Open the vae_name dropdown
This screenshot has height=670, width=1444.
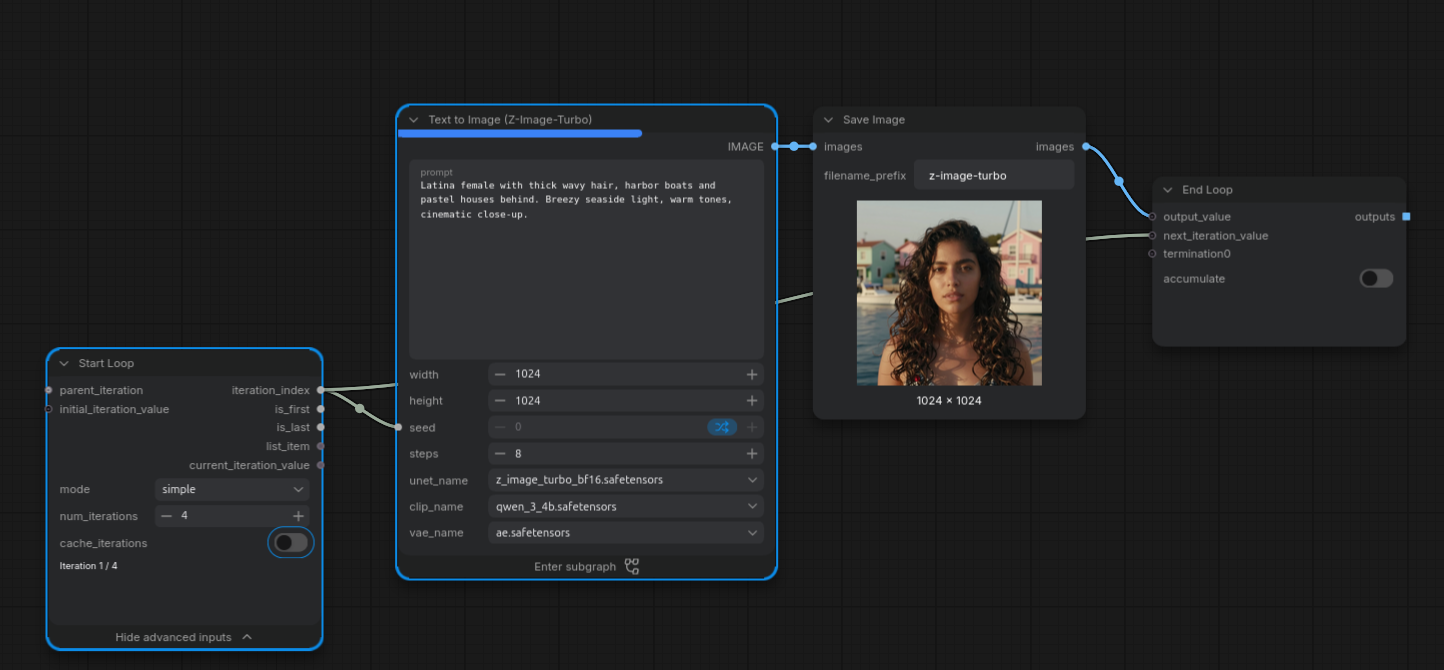(626, 533)
